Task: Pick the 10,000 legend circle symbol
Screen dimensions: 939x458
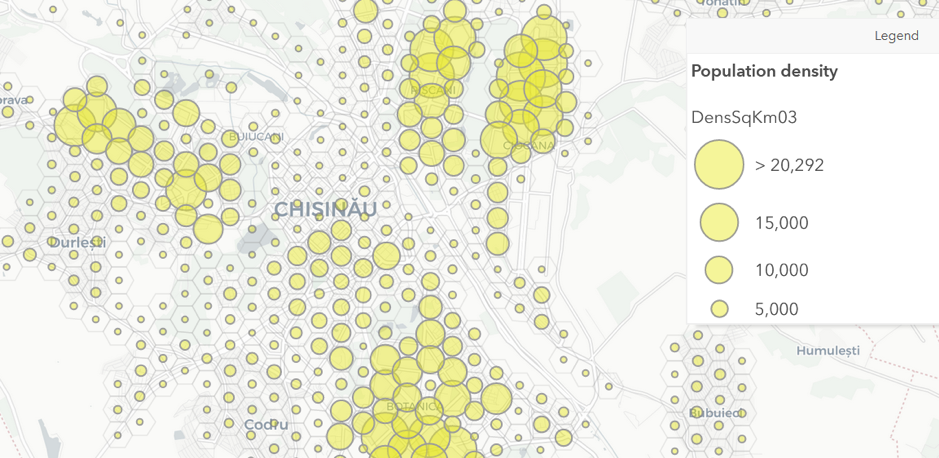Action: tap(719, 270)
